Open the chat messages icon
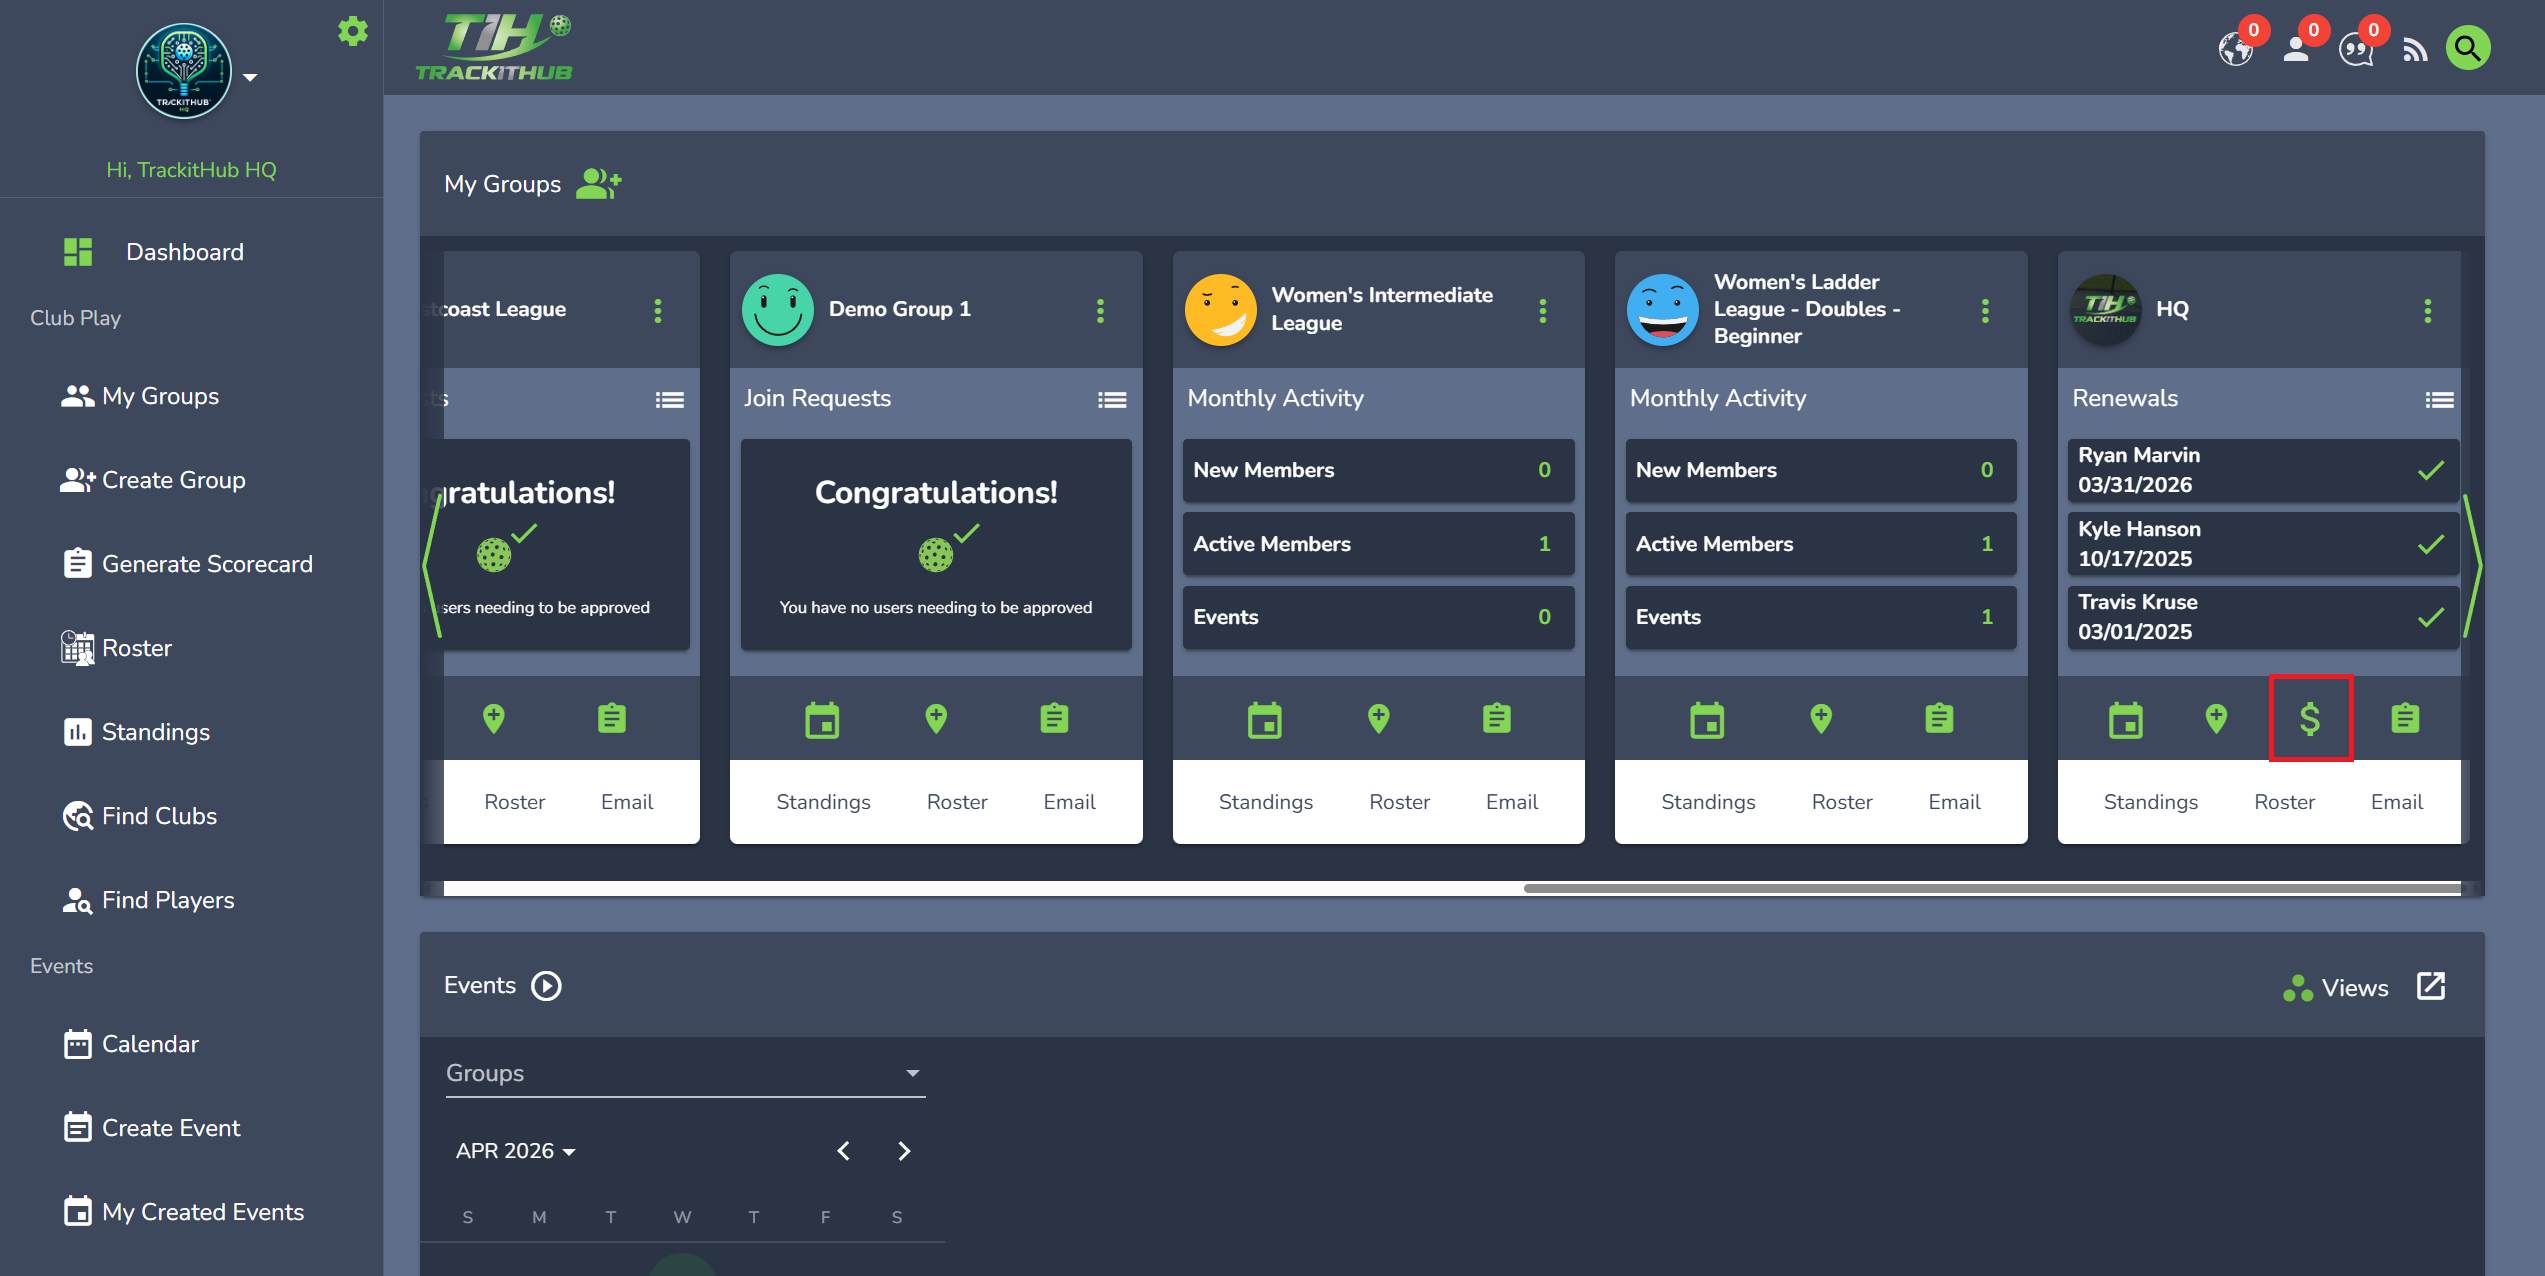The height and width of the screenshot is (1276, 2545). coord(2357,50)
